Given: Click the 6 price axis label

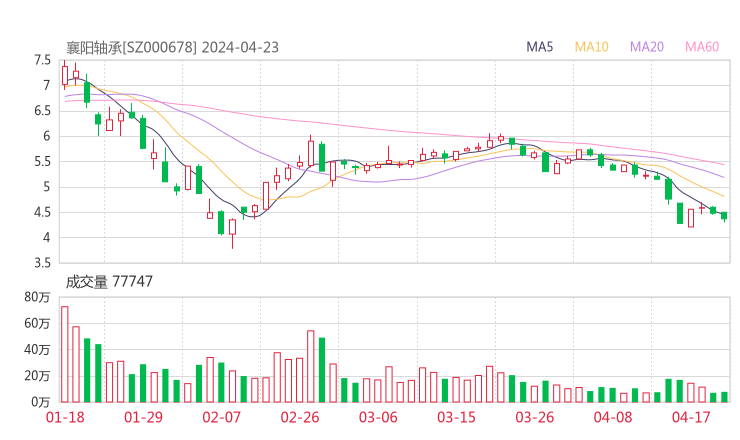Looking at the screenshot, I should pyautogui.click(x=46, y=136).
